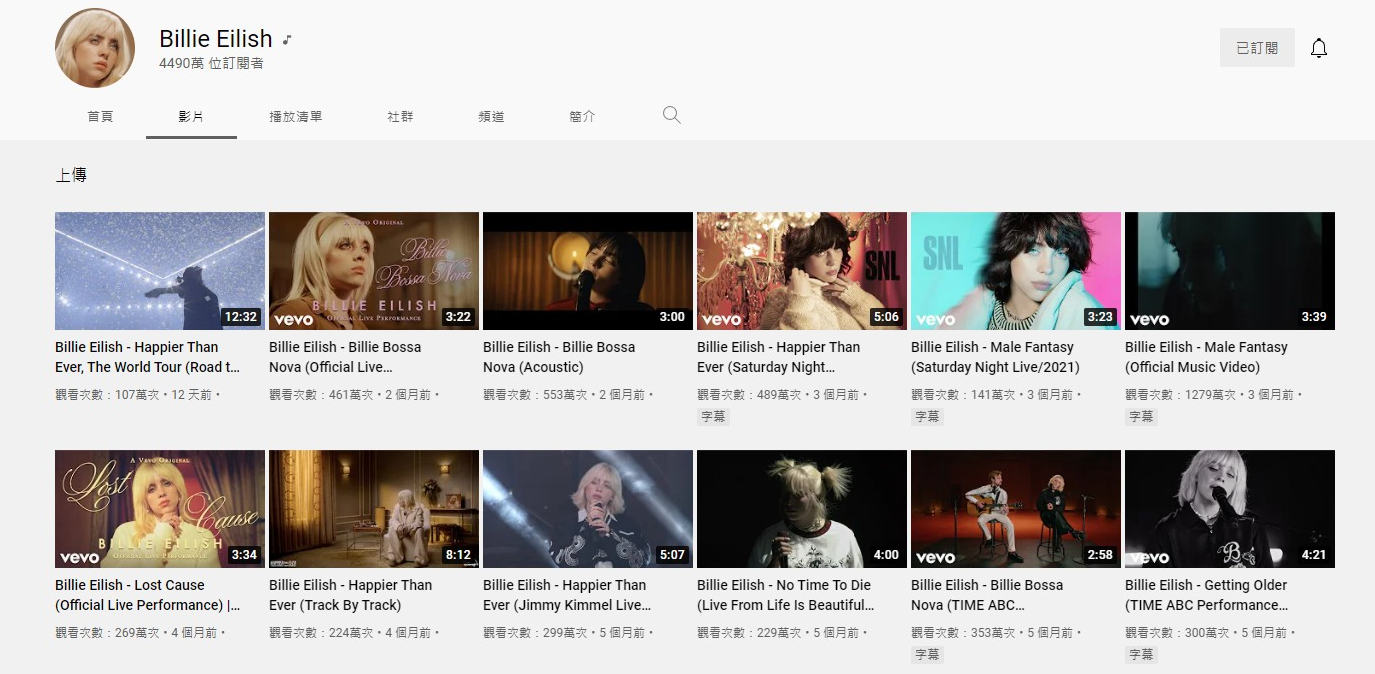1375x674 pixels.
Task: Go to the 社群 tab
Action: click(400, 117)
